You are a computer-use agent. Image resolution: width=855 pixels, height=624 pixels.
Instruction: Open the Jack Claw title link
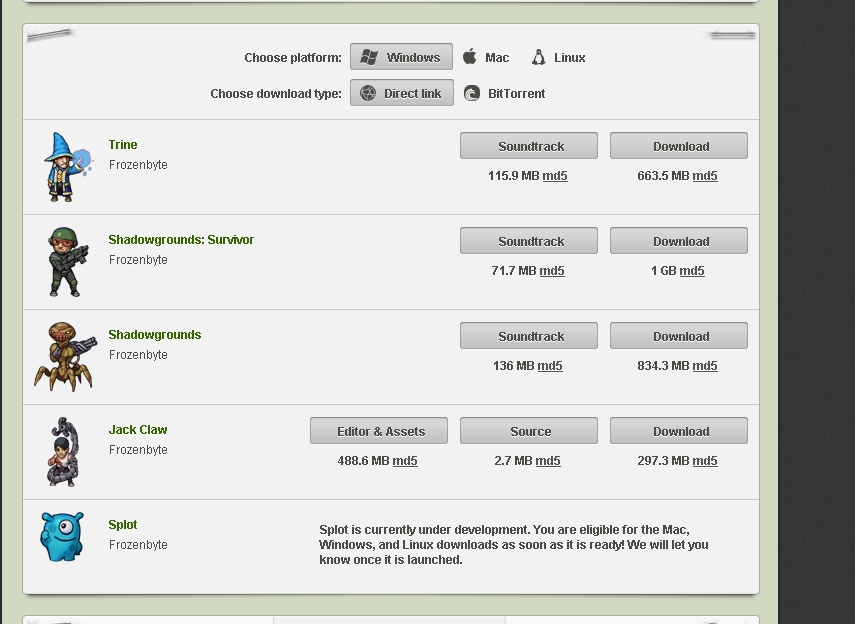pos(138,429)
